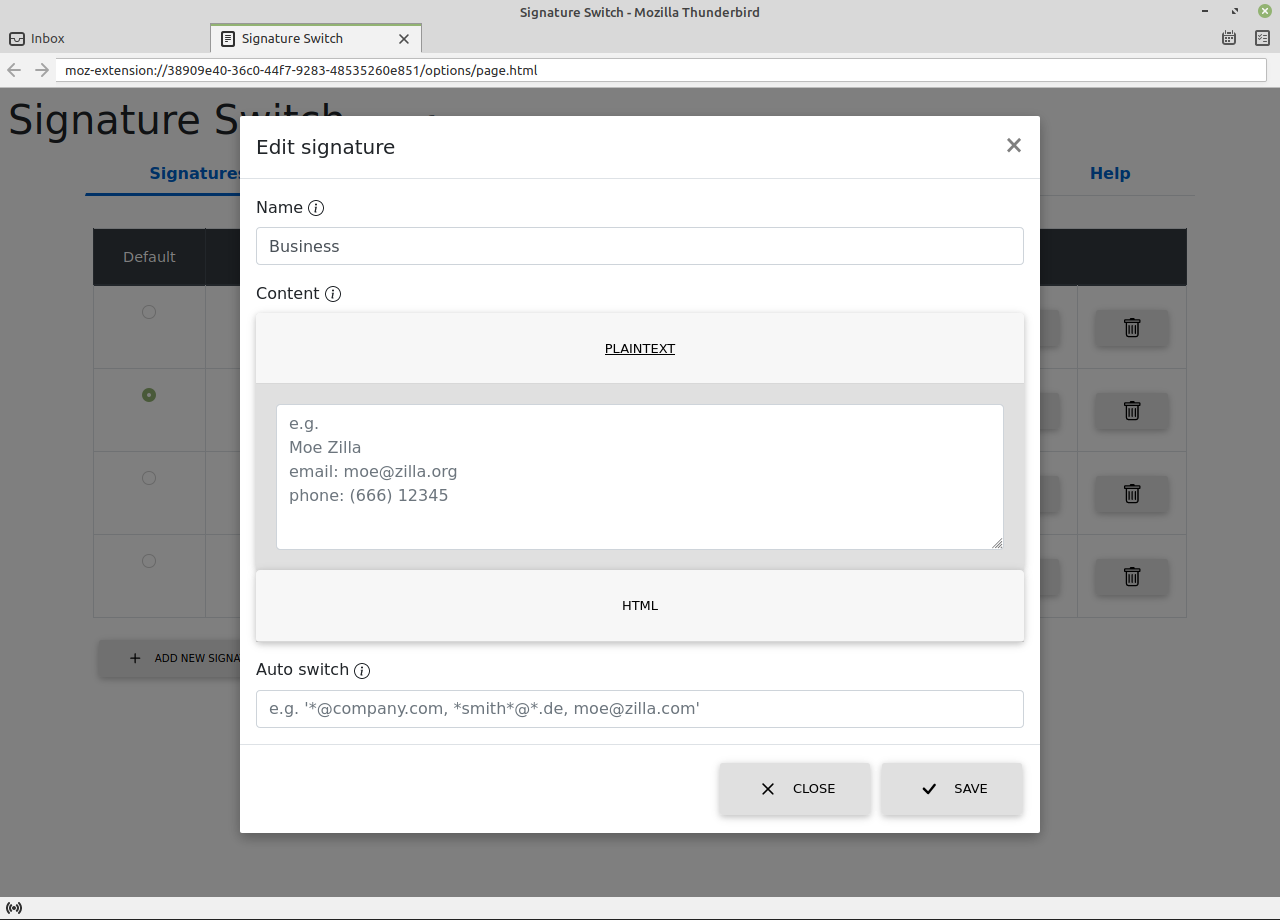Select the Signature Switch tab
This screenshot has height=920, width=1280.
[316, 39]
